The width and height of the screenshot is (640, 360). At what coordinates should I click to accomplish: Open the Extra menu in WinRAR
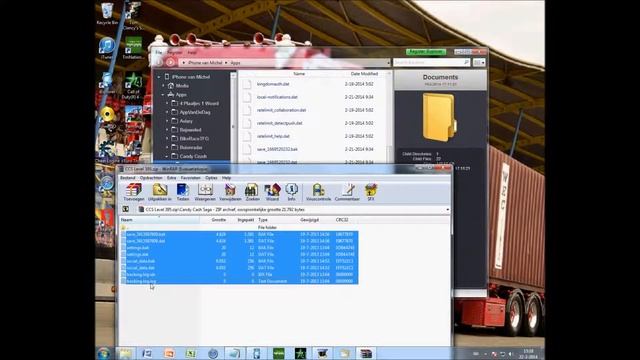click(171, 178)
